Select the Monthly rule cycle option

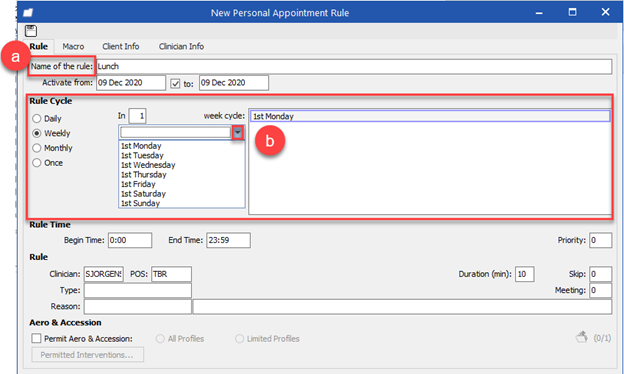[53, 148]
